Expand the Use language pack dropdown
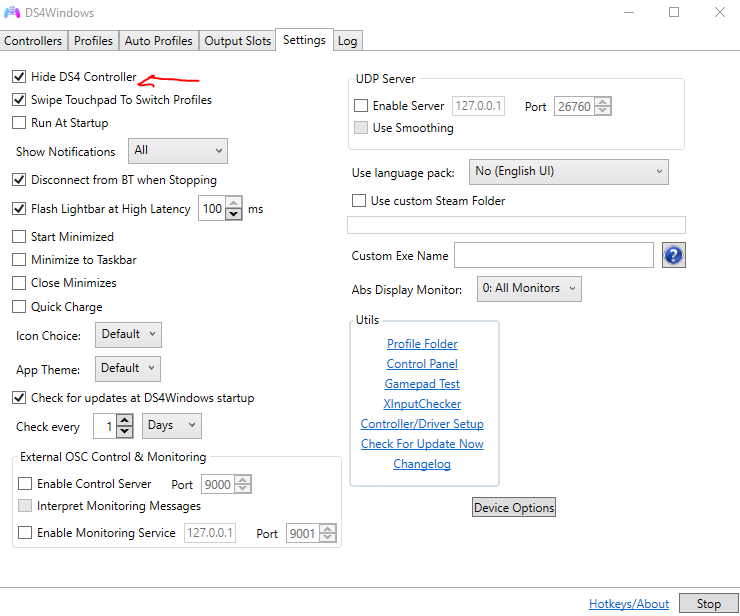The height and width of the screenshot is (616, 740). click(568, 172)
